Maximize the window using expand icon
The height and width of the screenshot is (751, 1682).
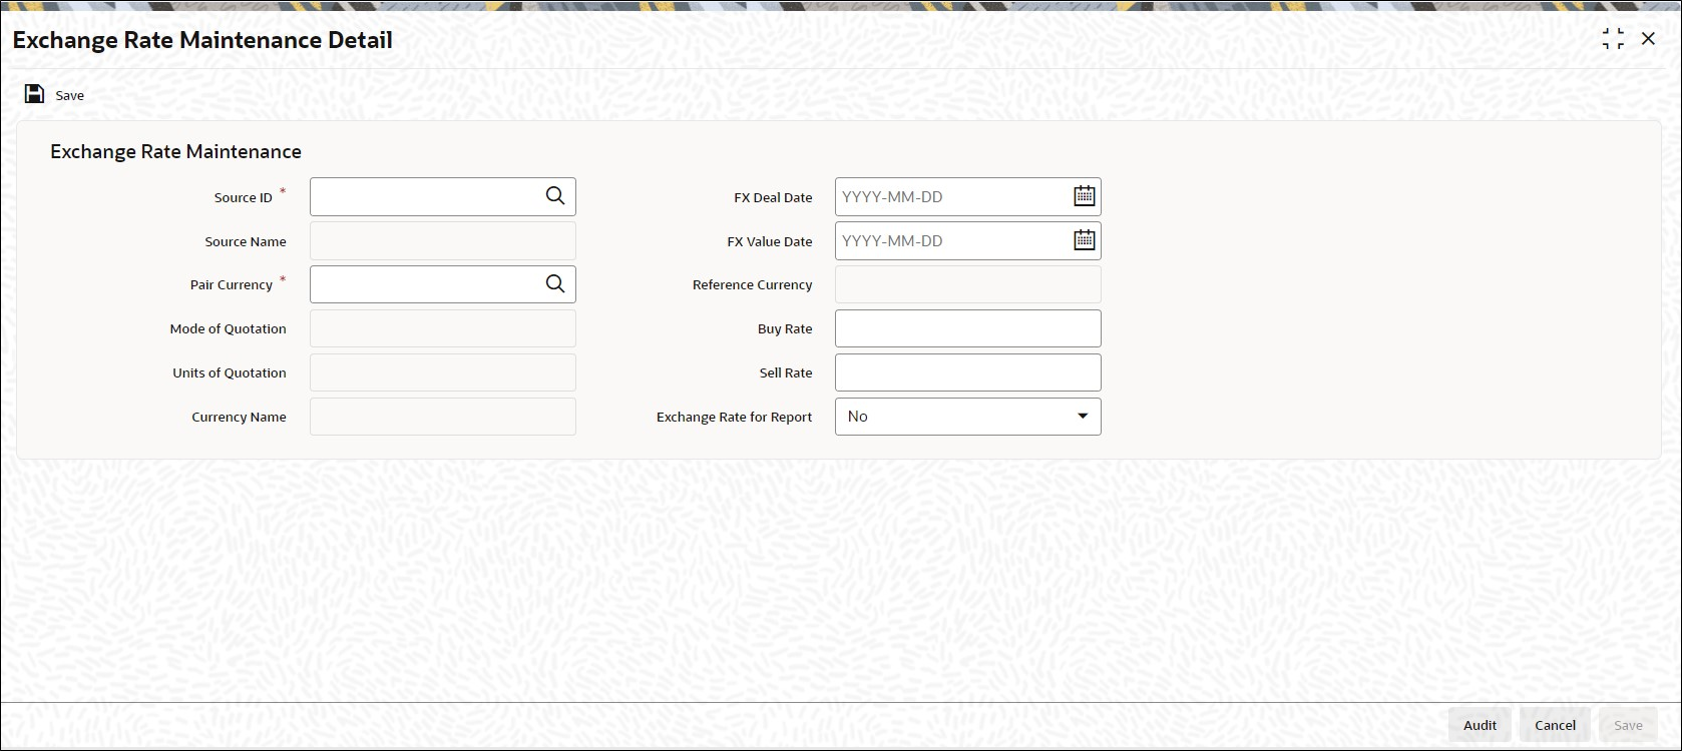(x=1613, y=39)
